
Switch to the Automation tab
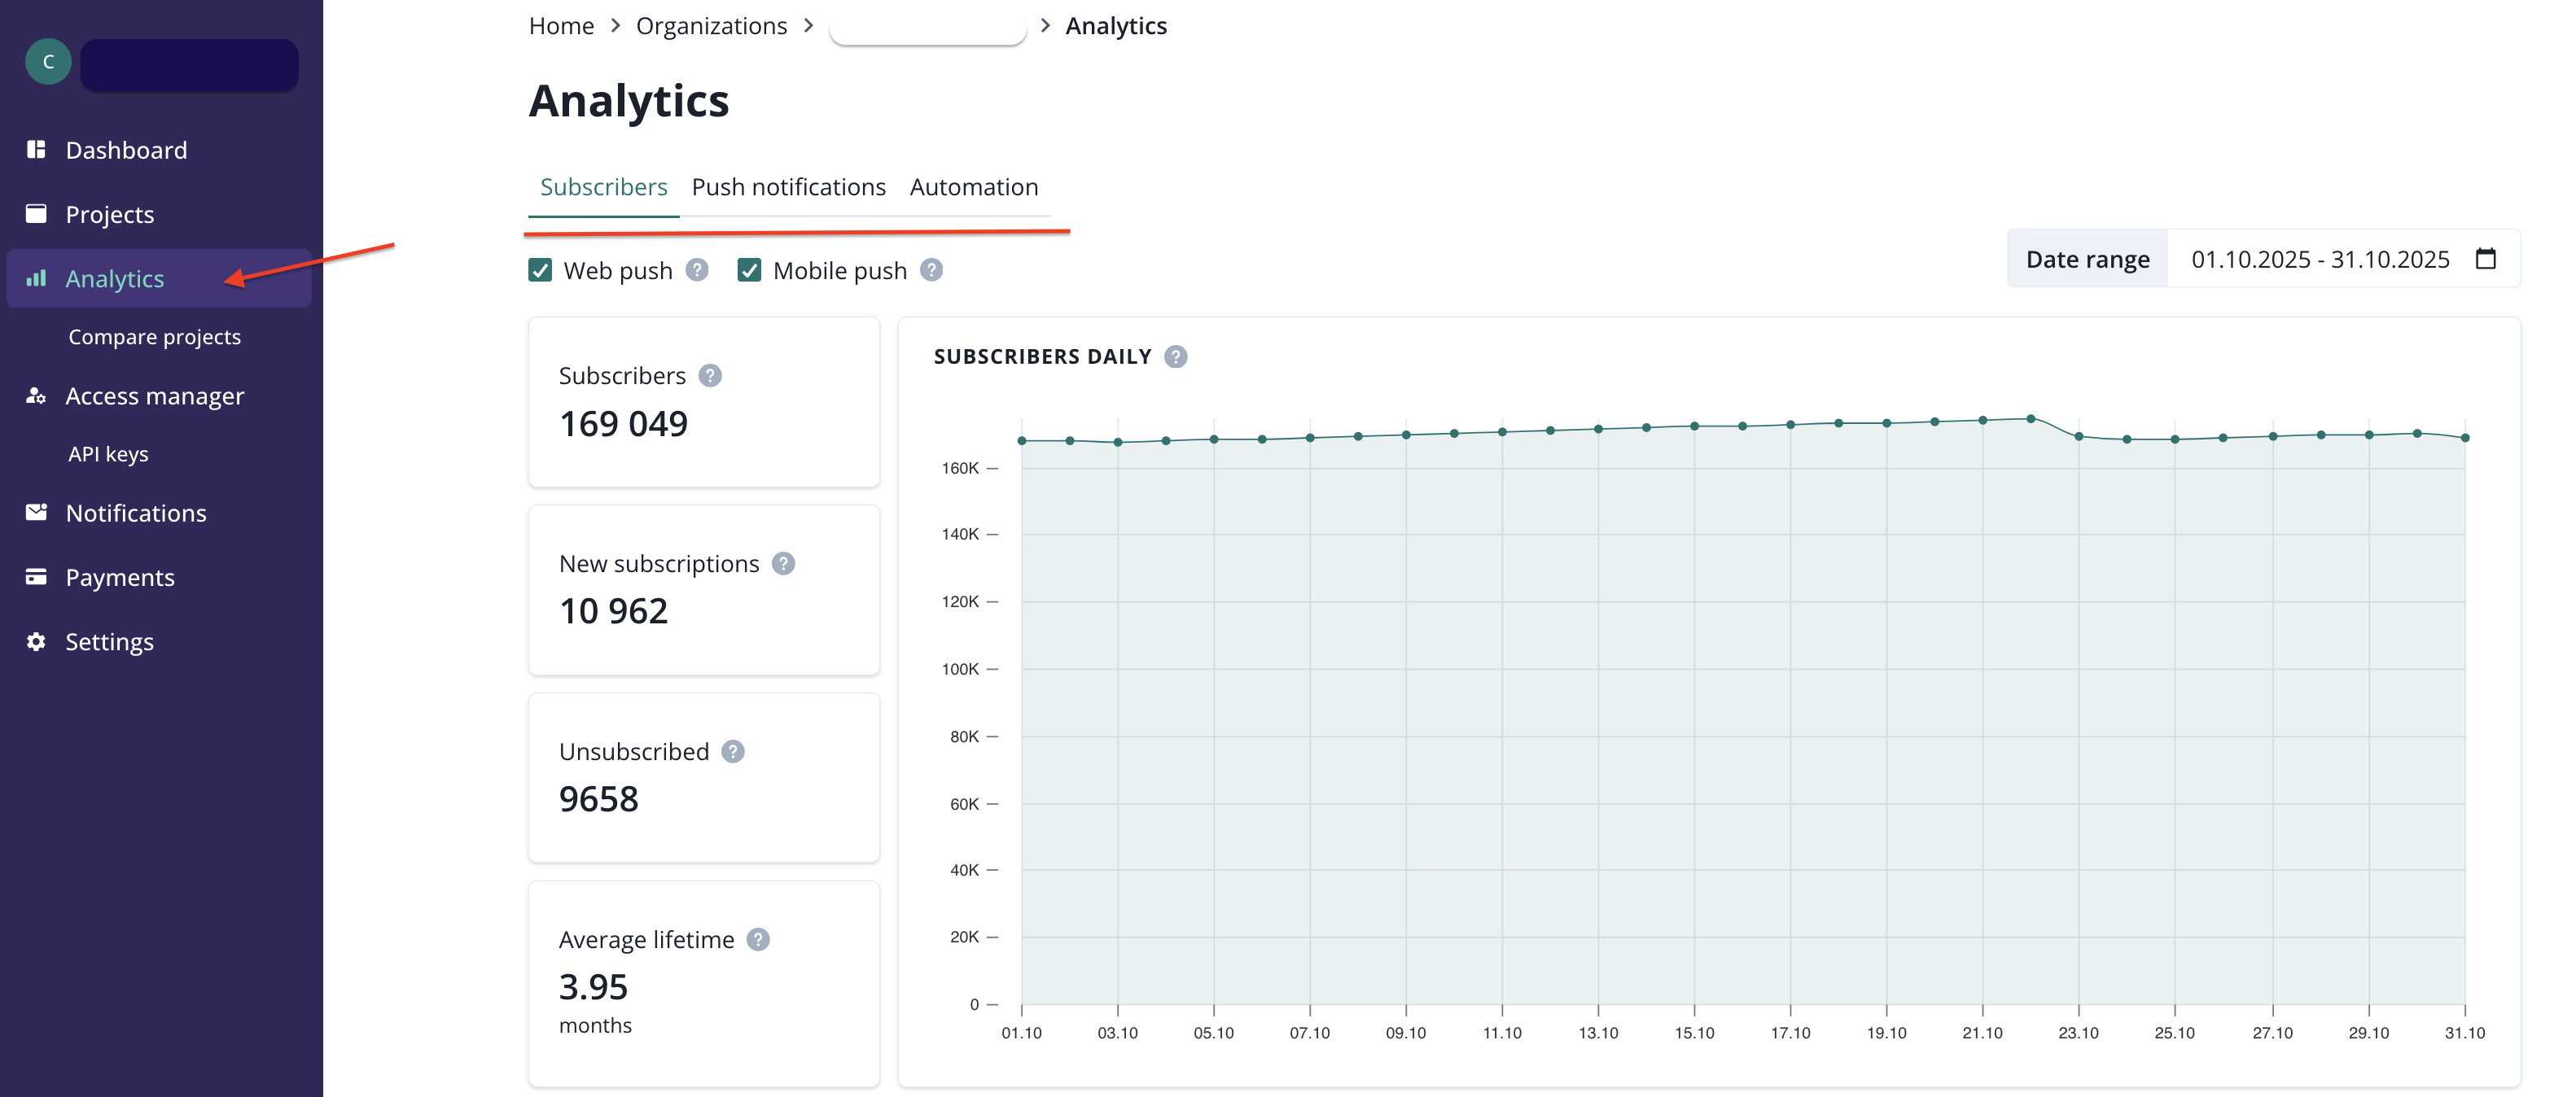(973, 187)
